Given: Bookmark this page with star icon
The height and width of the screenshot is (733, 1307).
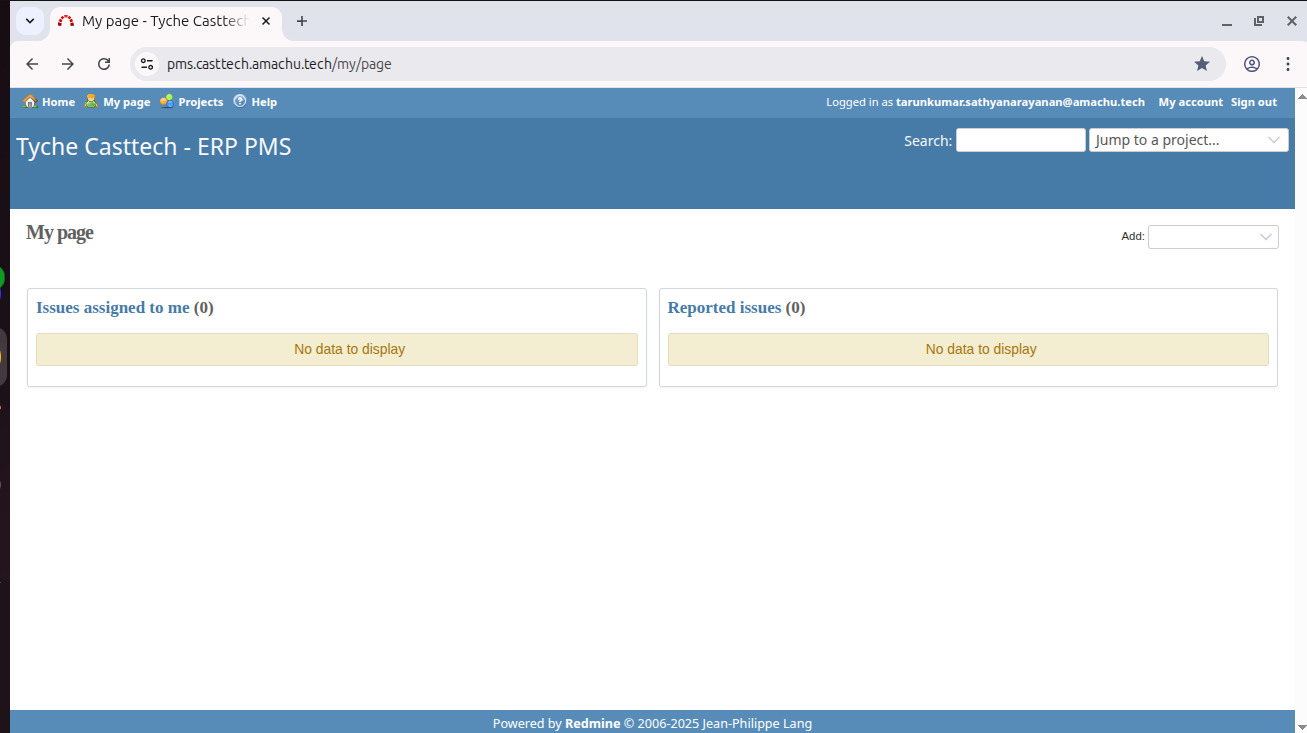Looking at the screenshot, I should (x=1202, y=64).
